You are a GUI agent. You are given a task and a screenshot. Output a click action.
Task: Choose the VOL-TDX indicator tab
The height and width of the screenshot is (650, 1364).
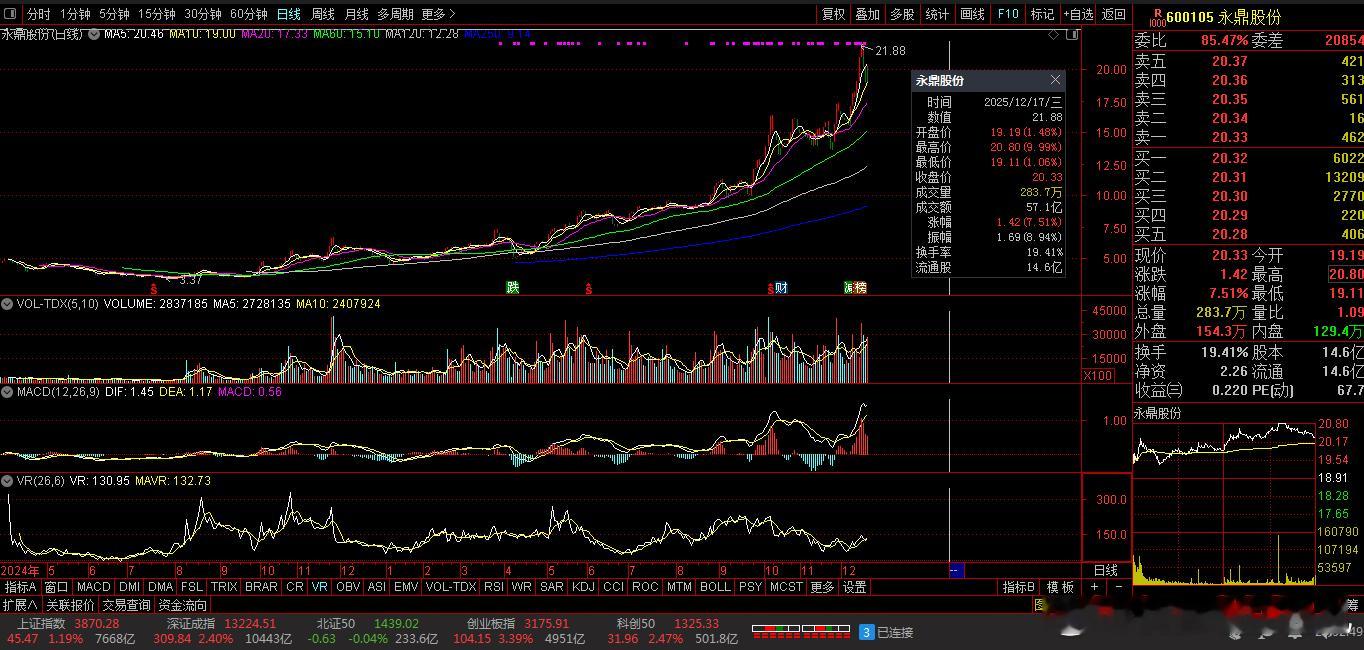pyautogui.click(x=451, y=587)
